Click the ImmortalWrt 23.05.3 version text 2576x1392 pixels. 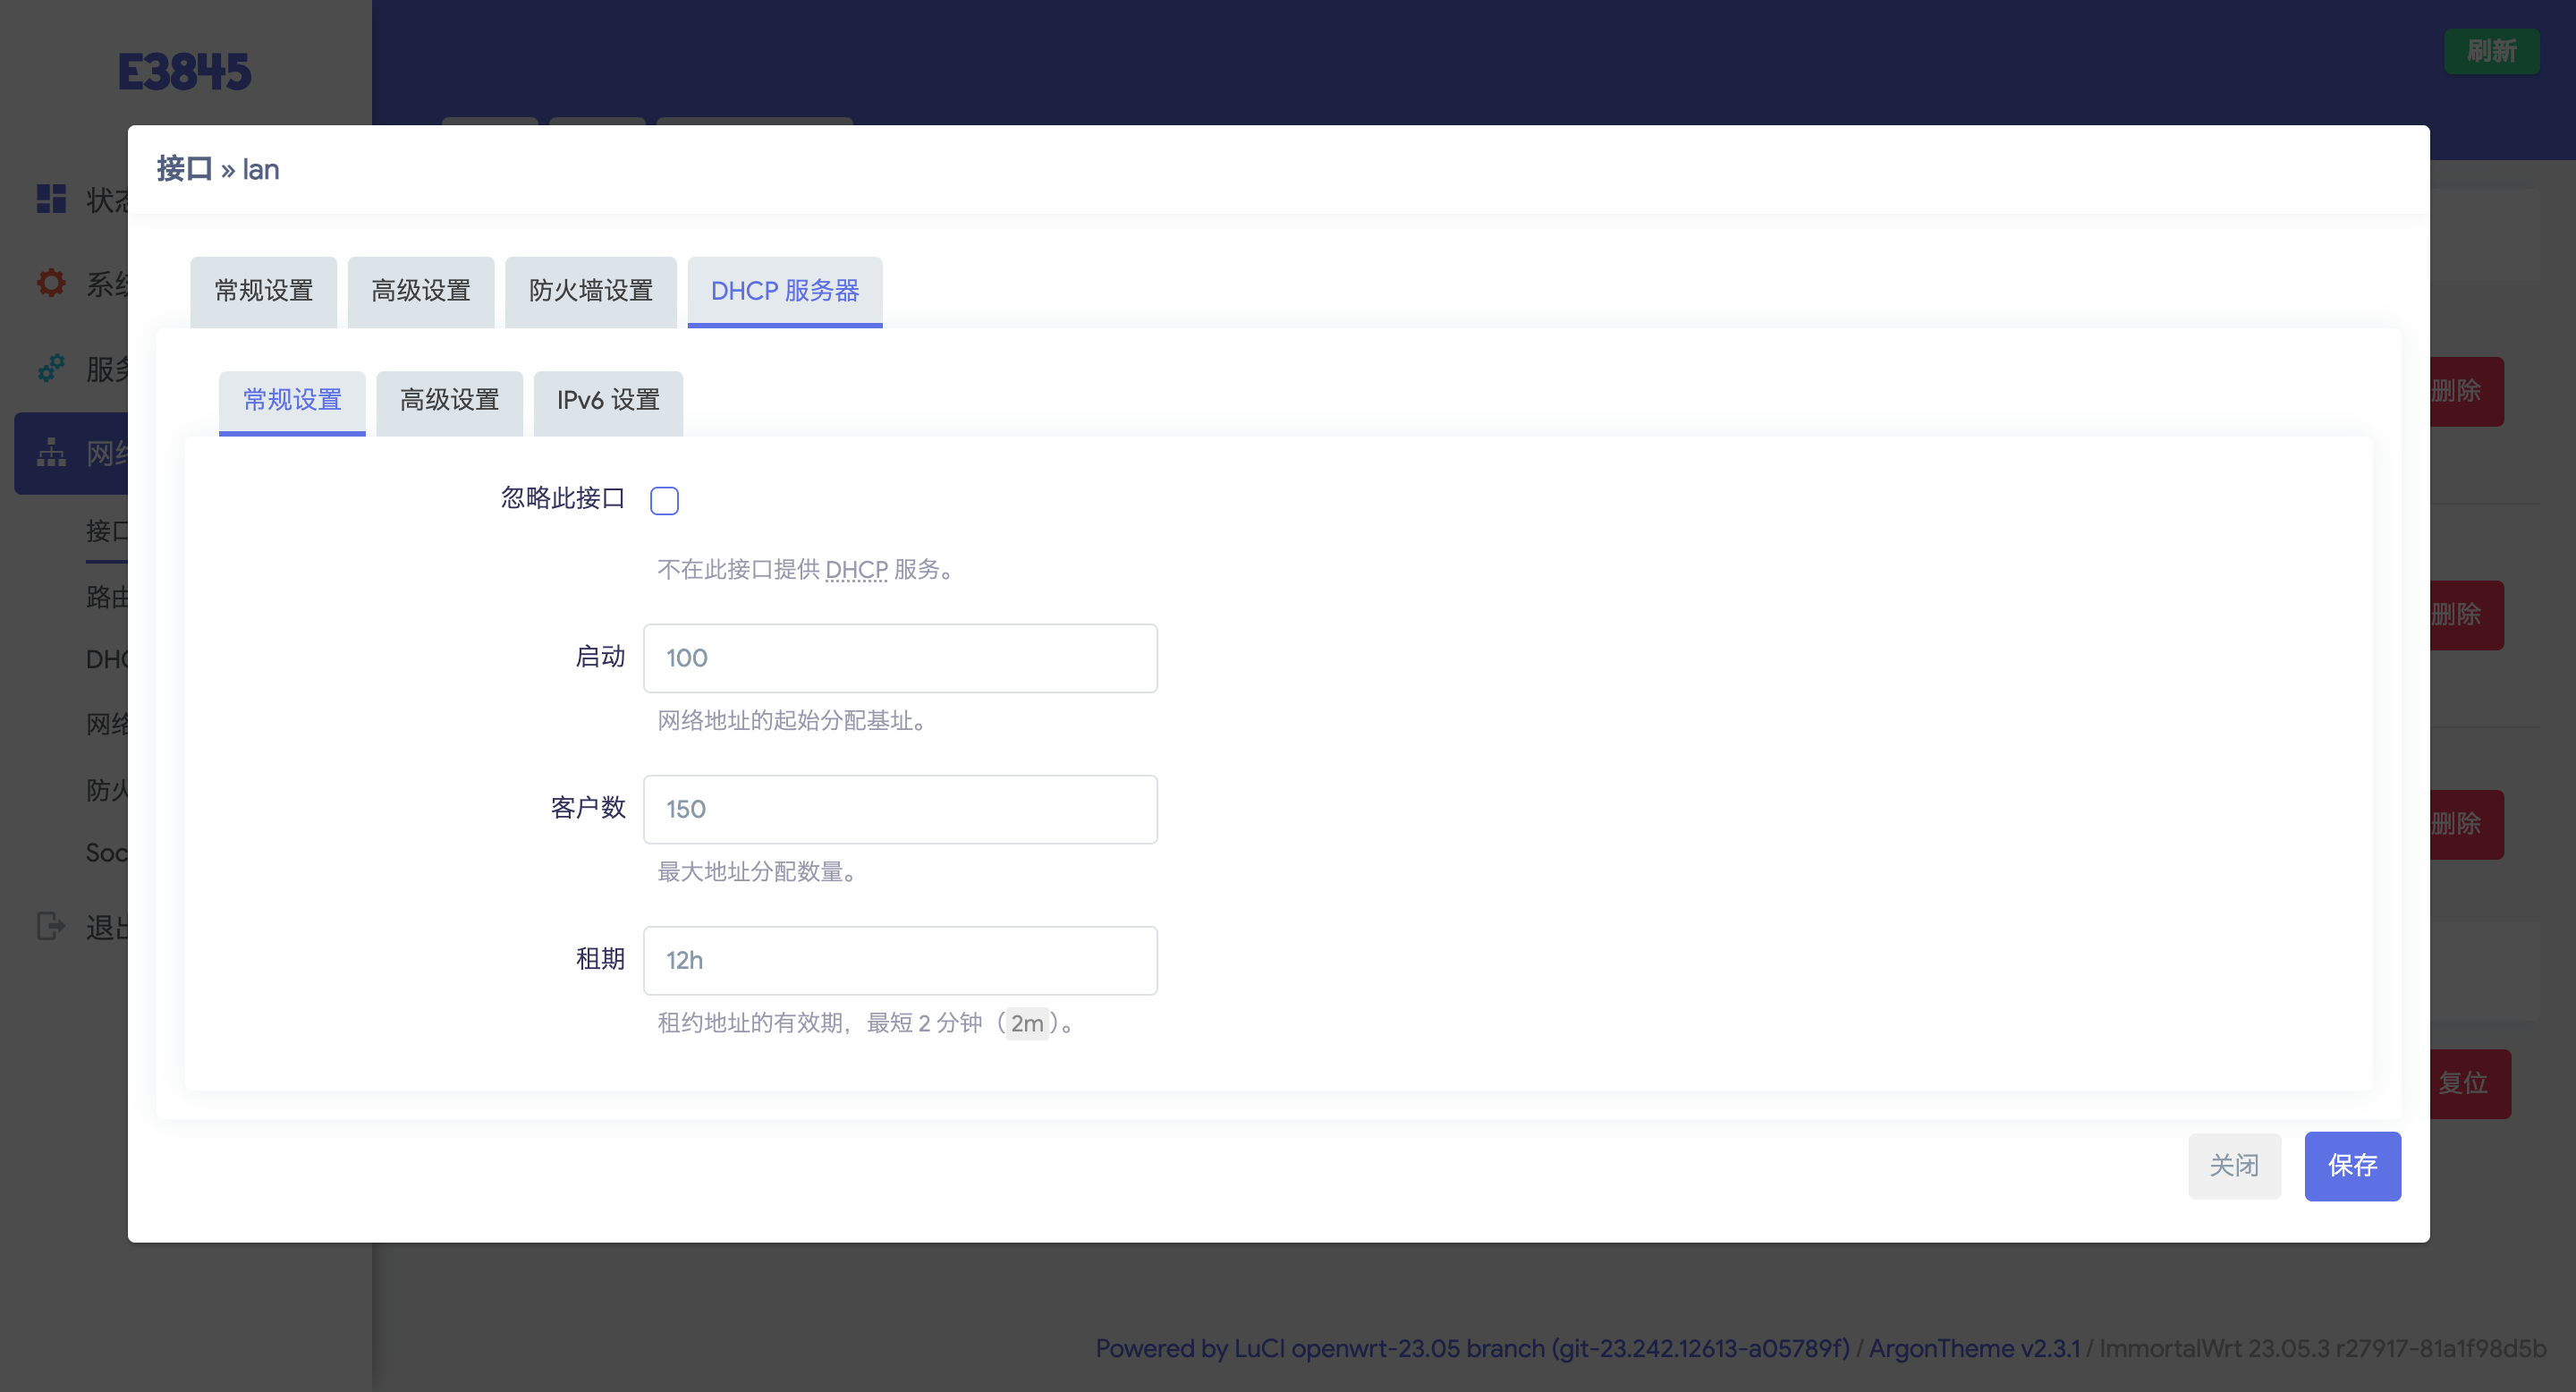tap(2323, 1348)
